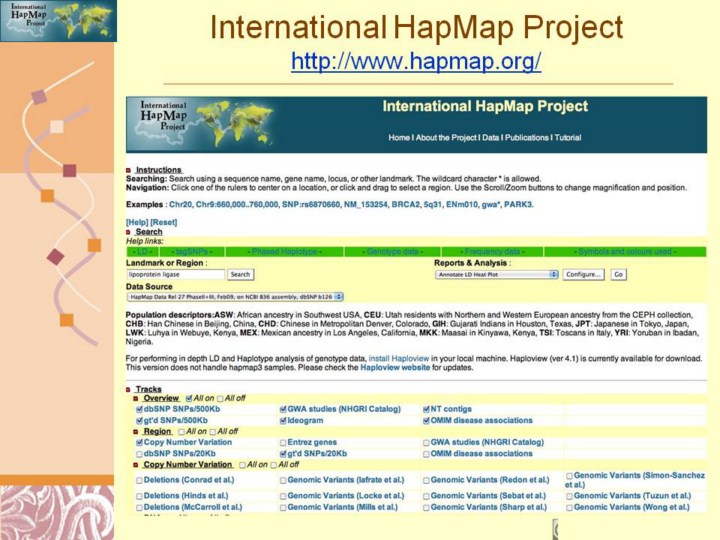Open the Data Source dropdown

click(x=235, y=296)
